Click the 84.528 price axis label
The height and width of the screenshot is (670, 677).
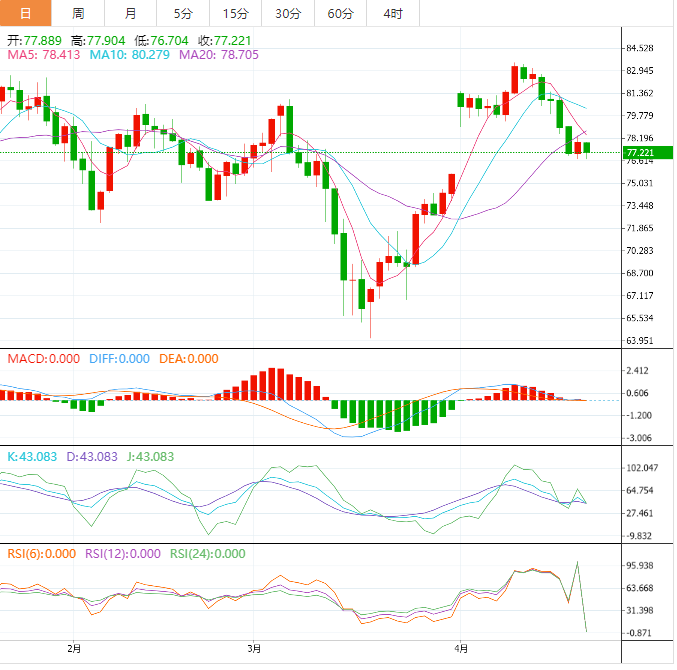click(x=638, y=49)
